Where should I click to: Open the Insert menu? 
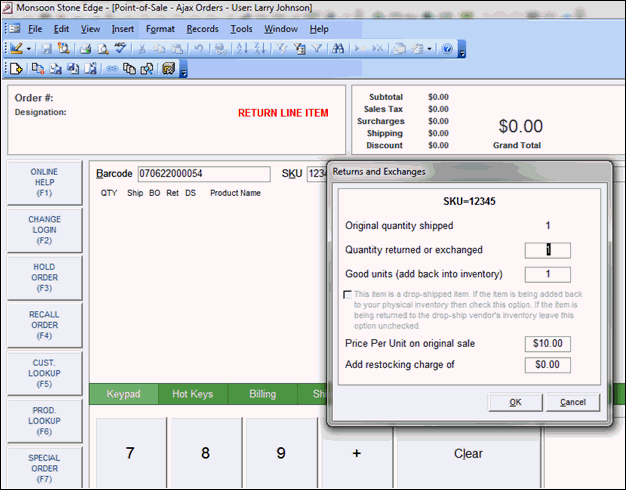pyautogui.click(x=123, y=29)
